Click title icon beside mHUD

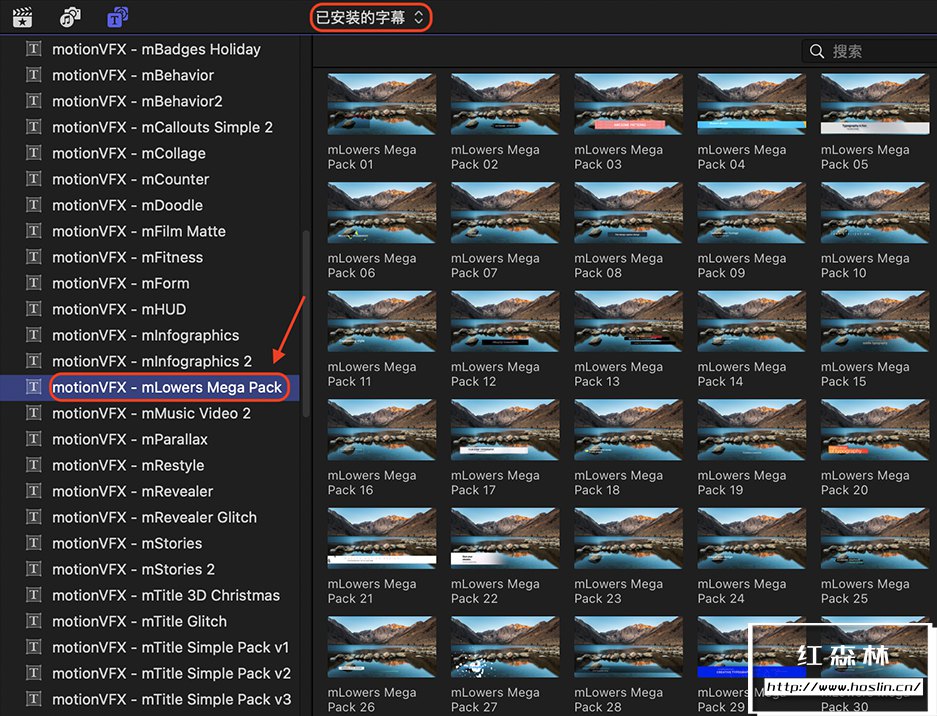[x=34, y=308]
